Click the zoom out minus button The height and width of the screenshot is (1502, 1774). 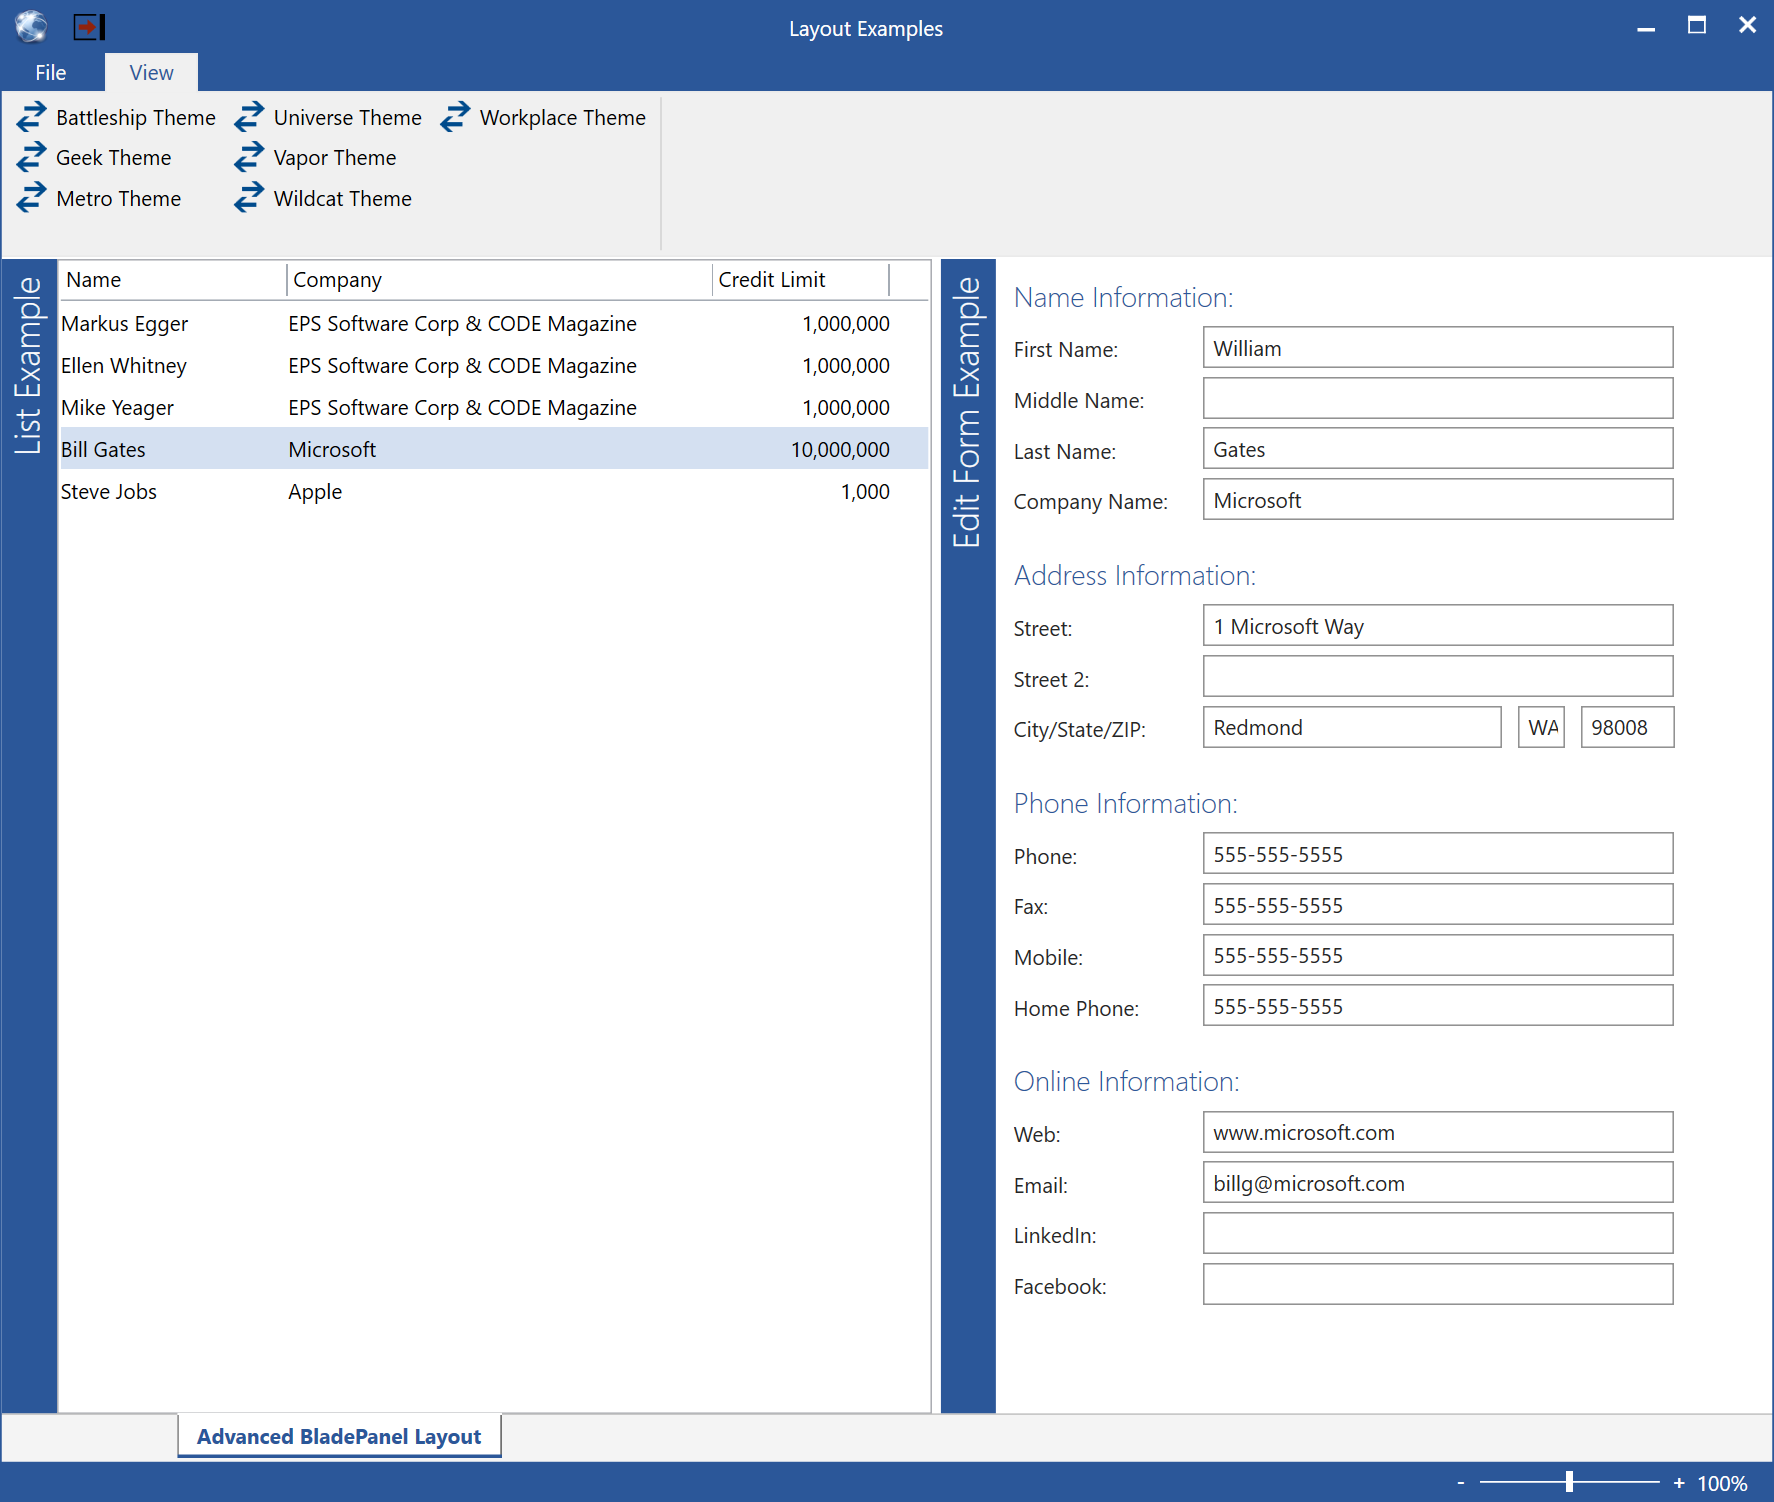(x=1461, y=1483)
